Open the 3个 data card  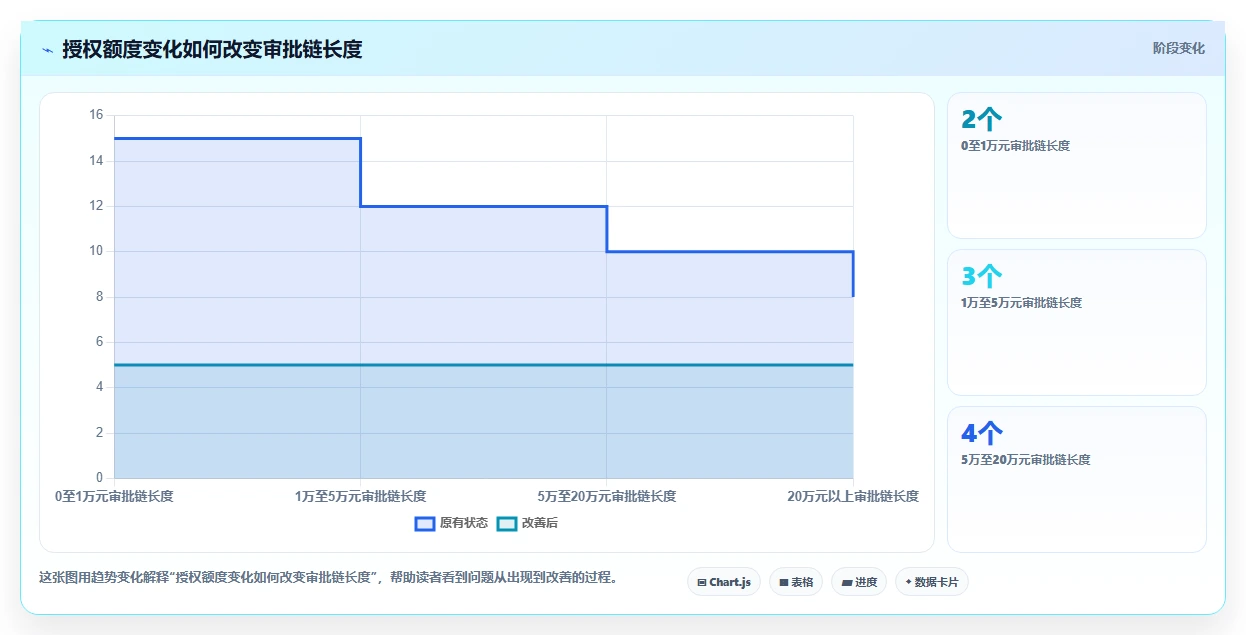point(1077,322)
